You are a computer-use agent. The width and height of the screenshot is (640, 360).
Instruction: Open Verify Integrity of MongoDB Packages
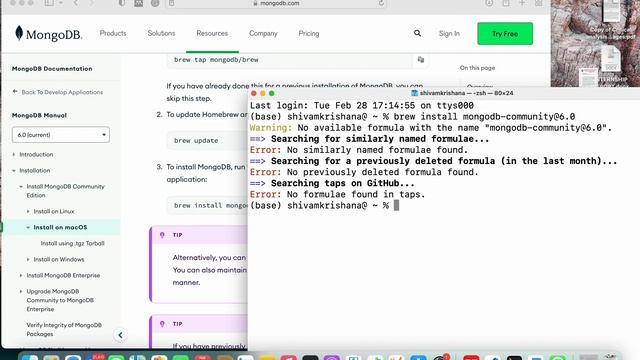pos(64,329)
